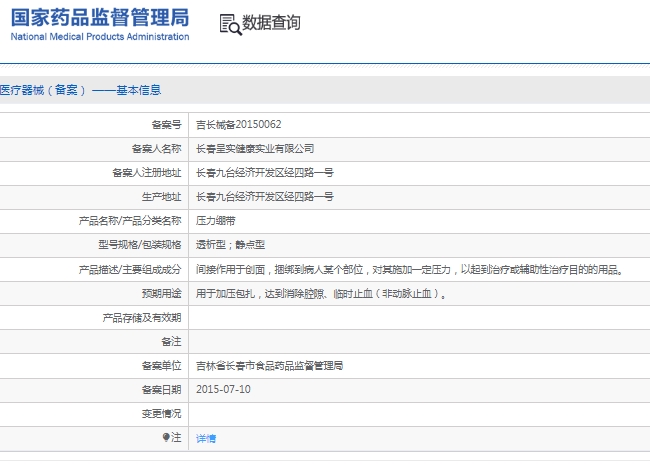
Task: Select the production address value in 生产地址 row
Action: pyautogui.click(x=264, y=196)
